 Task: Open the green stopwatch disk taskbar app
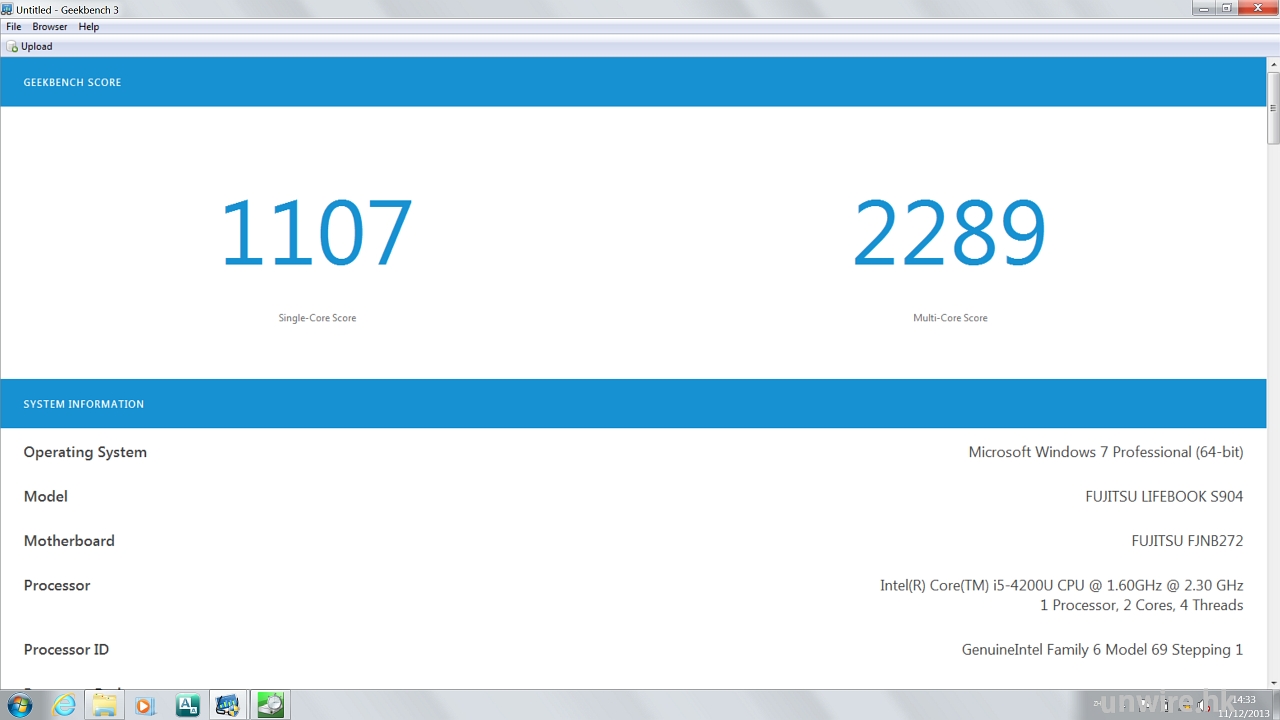pyautogui.click(x=270, y=705)
